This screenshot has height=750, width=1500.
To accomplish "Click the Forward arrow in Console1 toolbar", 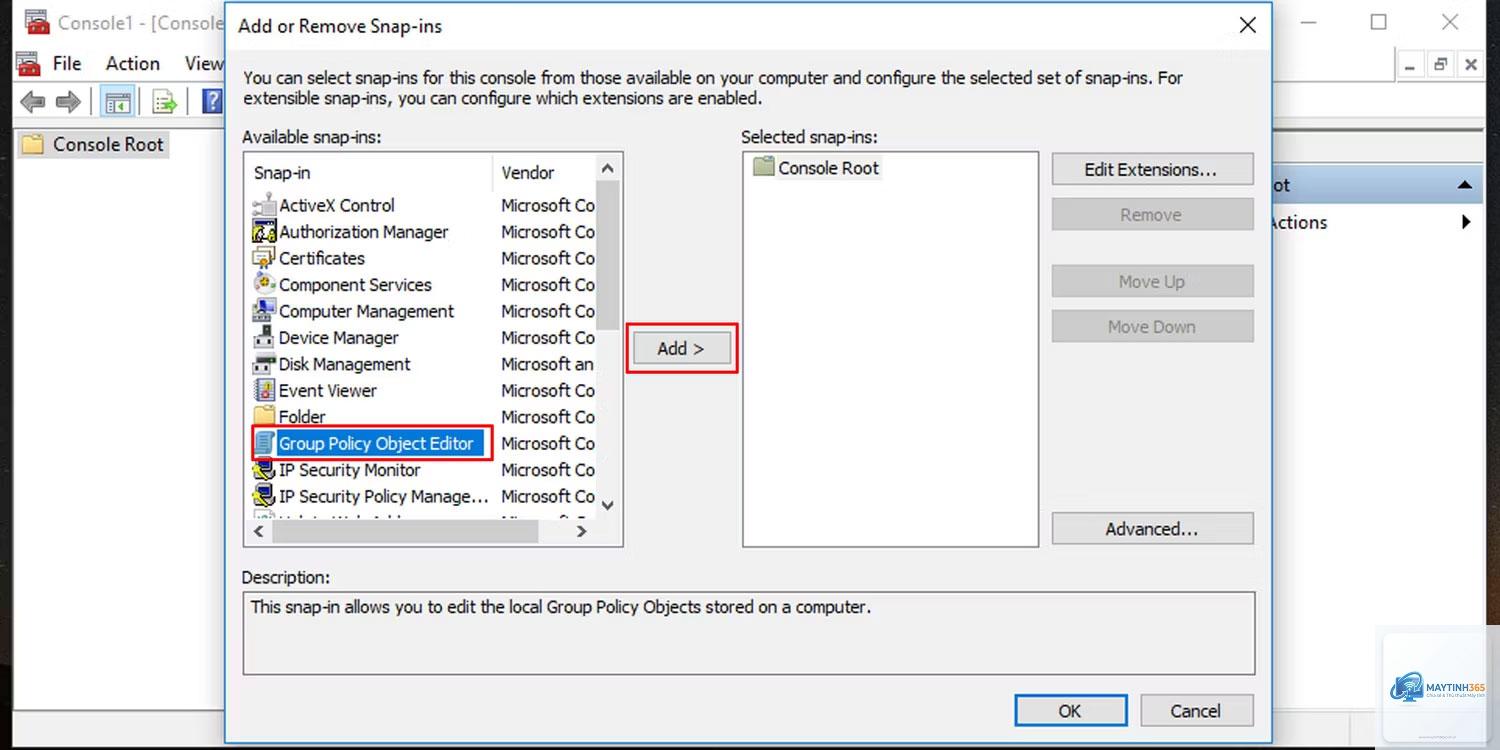I will [68, 101].
